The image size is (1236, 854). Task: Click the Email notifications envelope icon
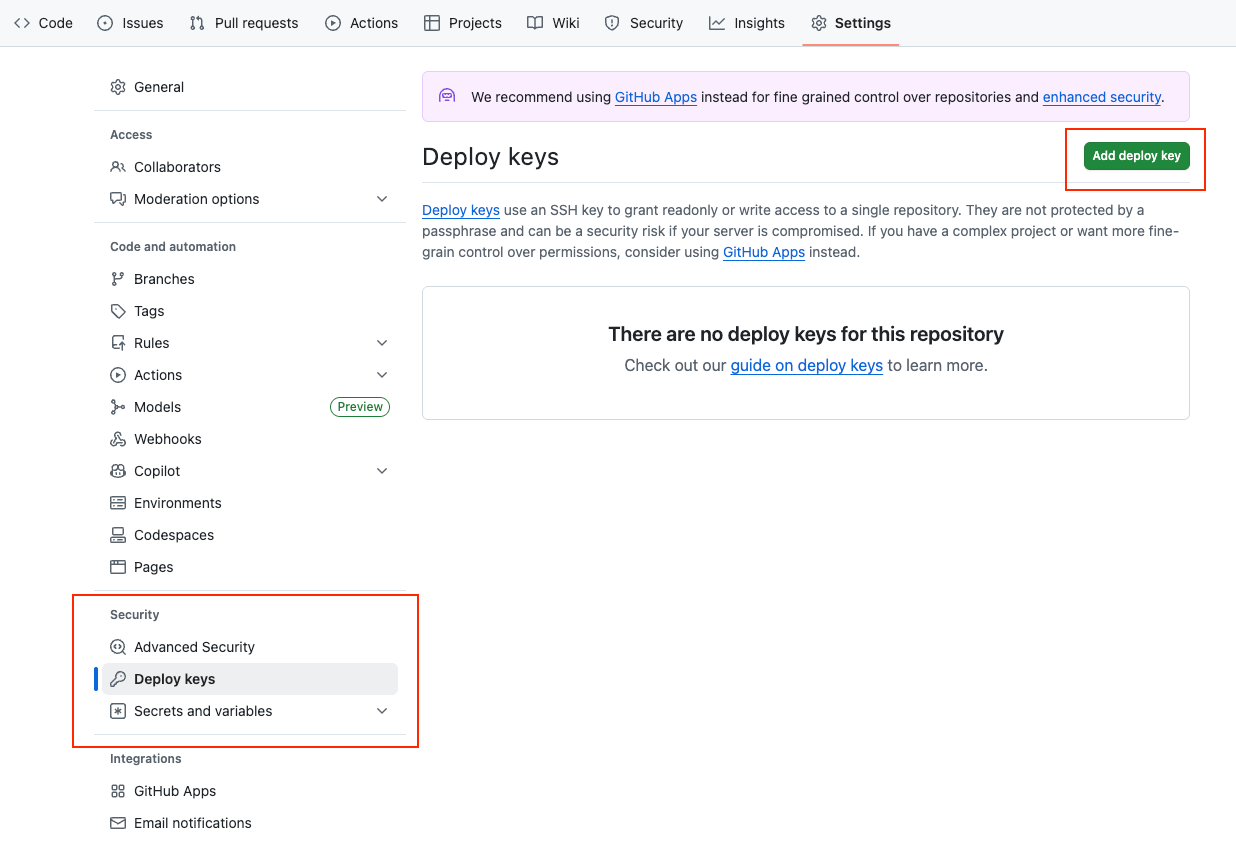118,823
